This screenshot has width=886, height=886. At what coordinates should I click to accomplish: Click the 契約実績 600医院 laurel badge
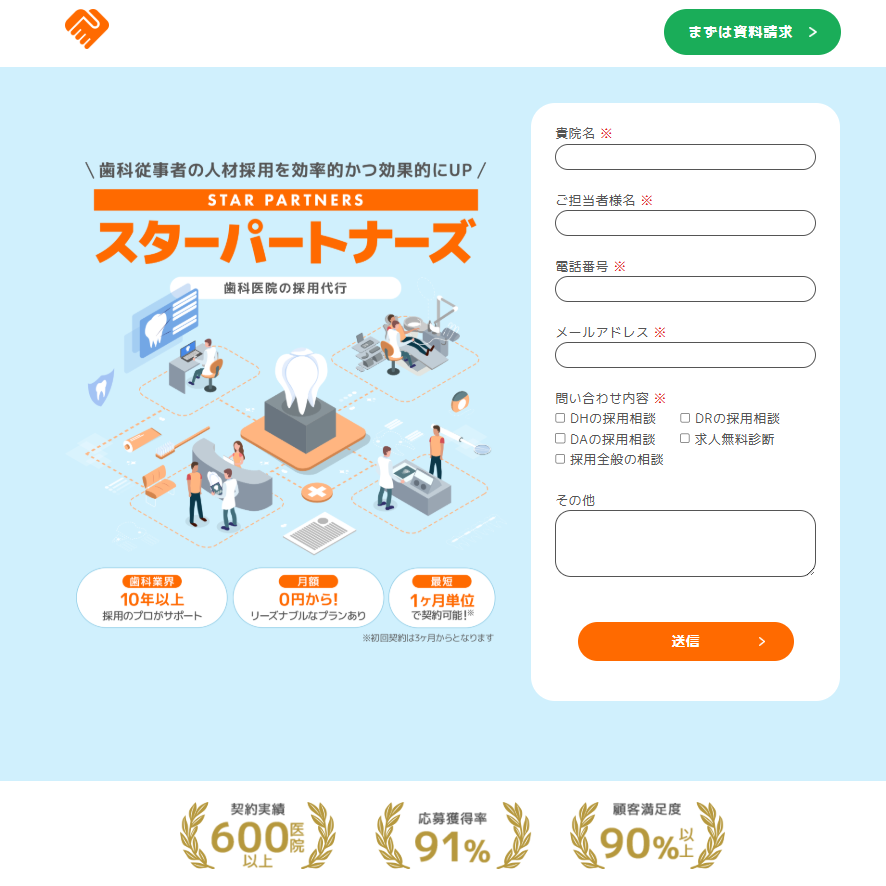[x=258, y=836]
